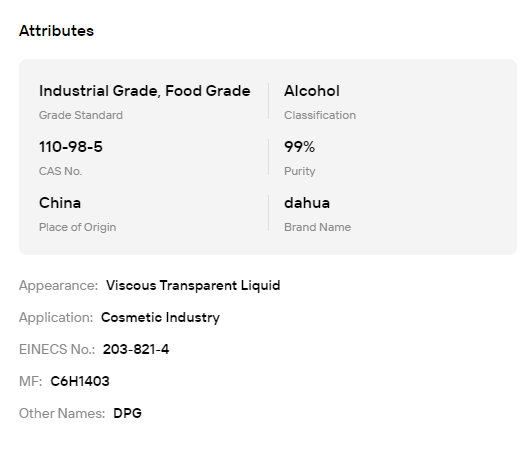This screenshot has width=527, height=455.
Task: Select the Industrial Grade, Food Grade value
Action: tap(145, 91)
